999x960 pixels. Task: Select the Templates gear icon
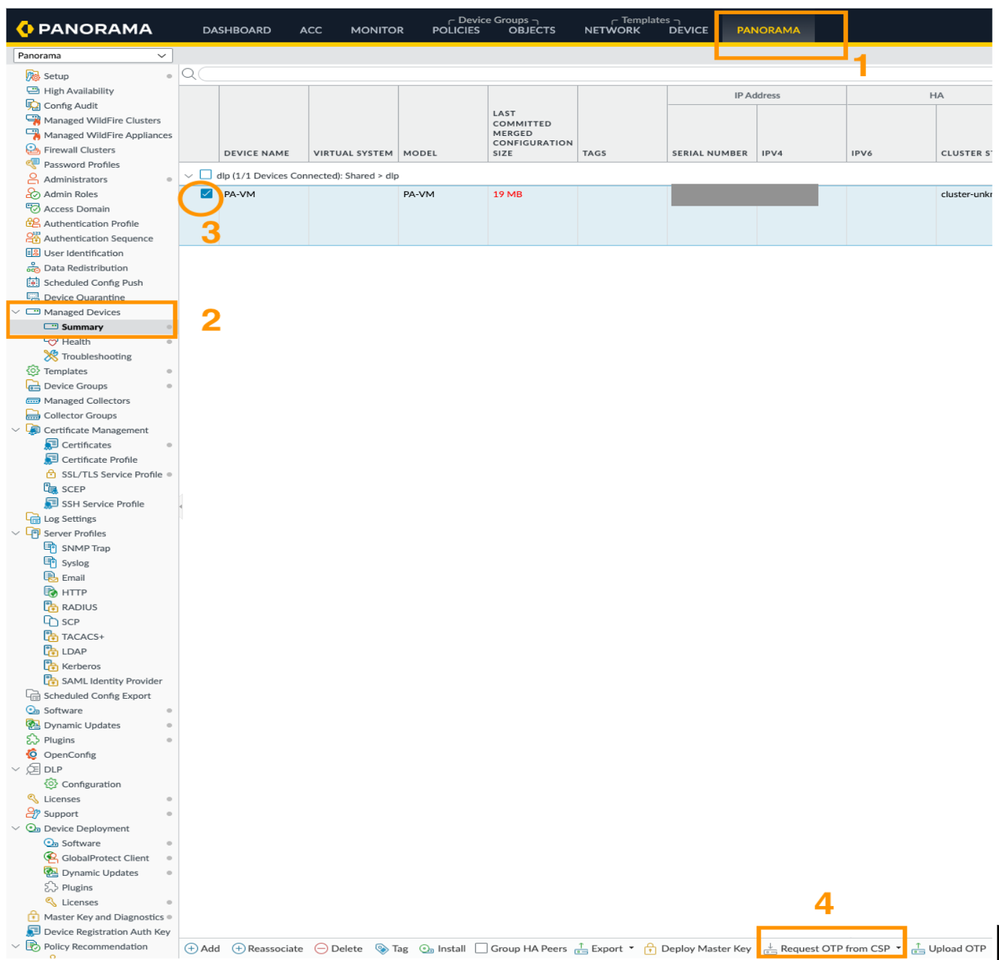click(32, 371)
